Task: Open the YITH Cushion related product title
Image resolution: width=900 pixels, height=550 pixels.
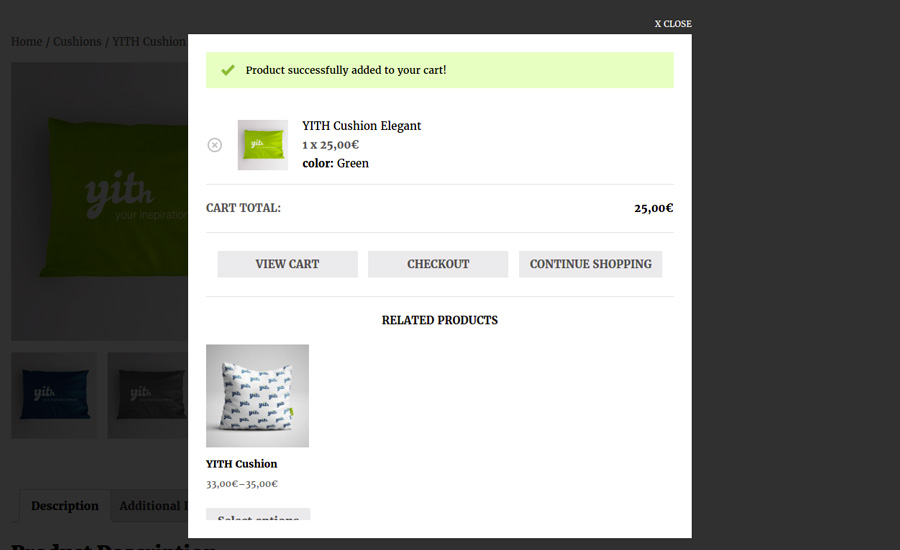Action: point(242,464)
